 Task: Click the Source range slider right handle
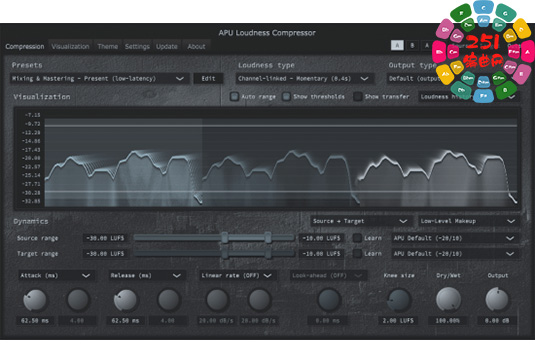268,237
